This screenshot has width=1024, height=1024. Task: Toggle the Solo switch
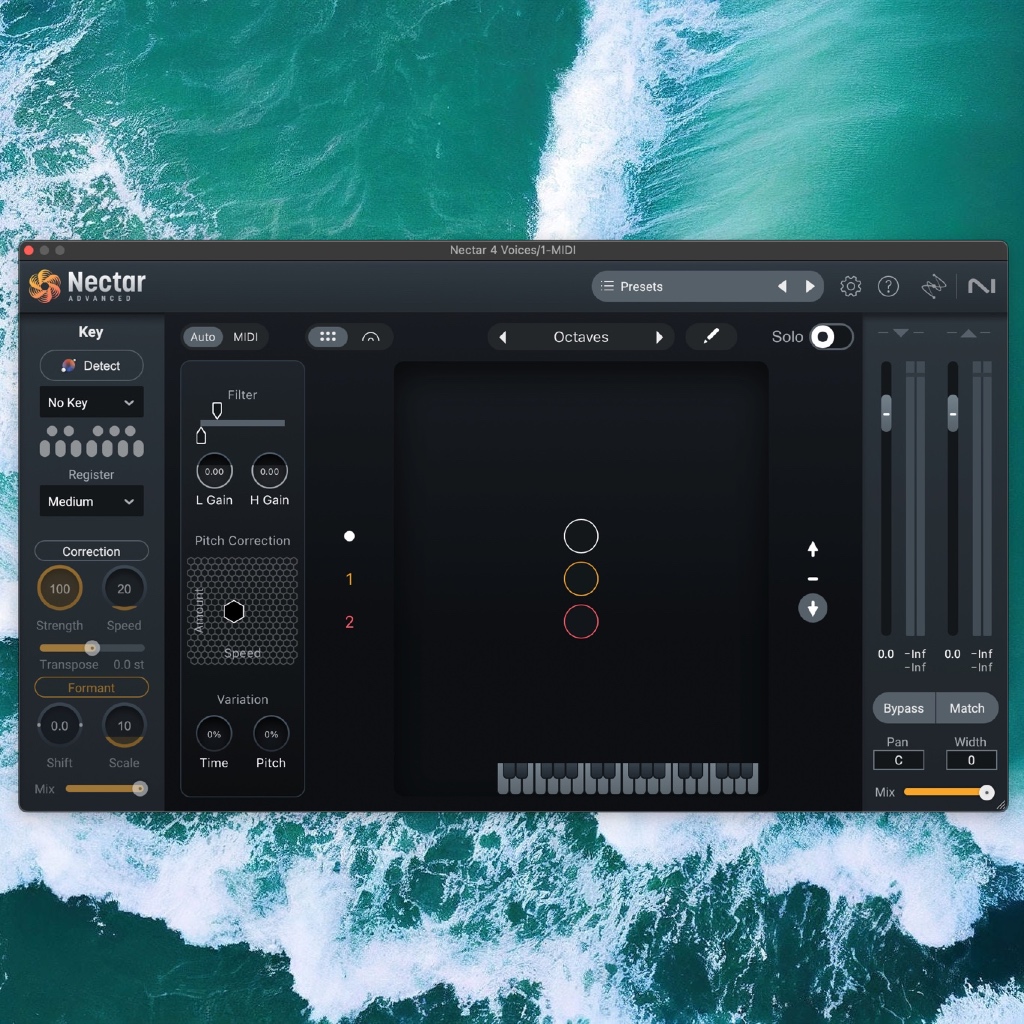(x=835, y=337)
